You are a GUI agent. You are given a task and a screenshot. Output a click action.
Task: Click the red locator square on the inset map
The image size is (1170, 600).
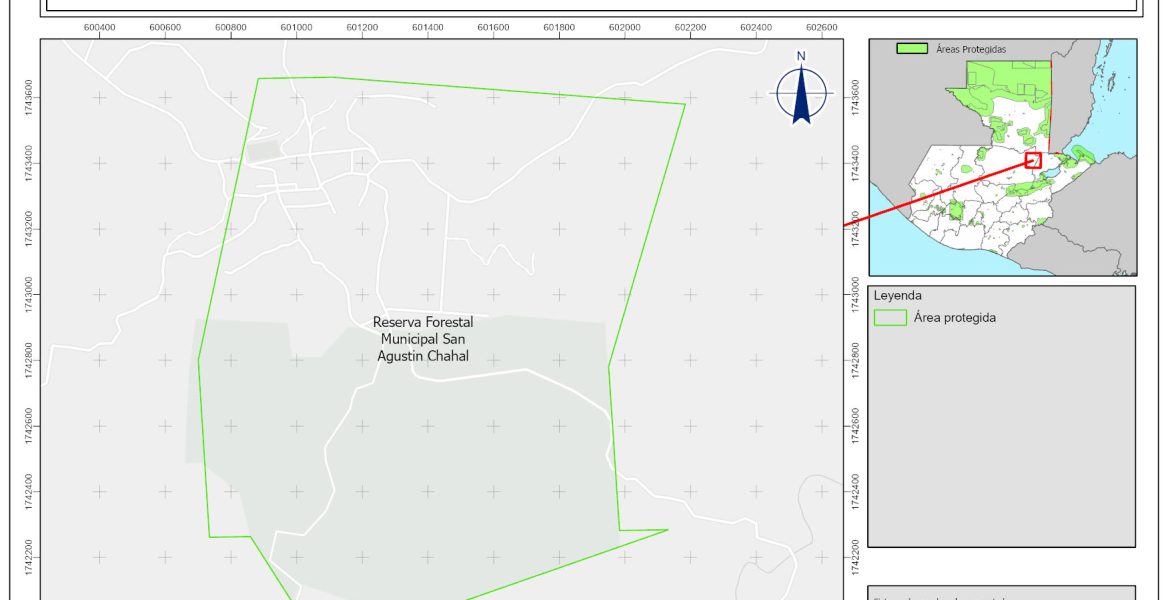1033,160
